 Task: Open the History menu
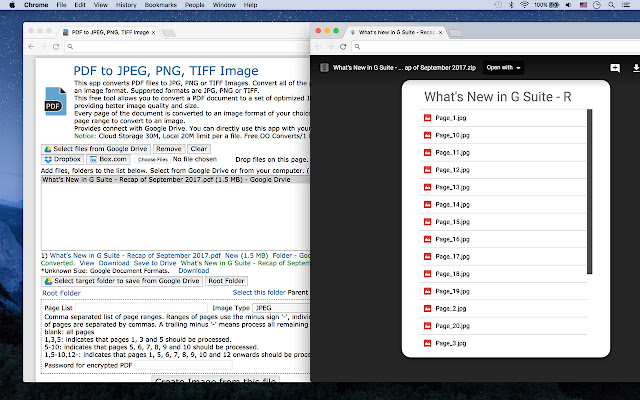[x=126, y=5]
